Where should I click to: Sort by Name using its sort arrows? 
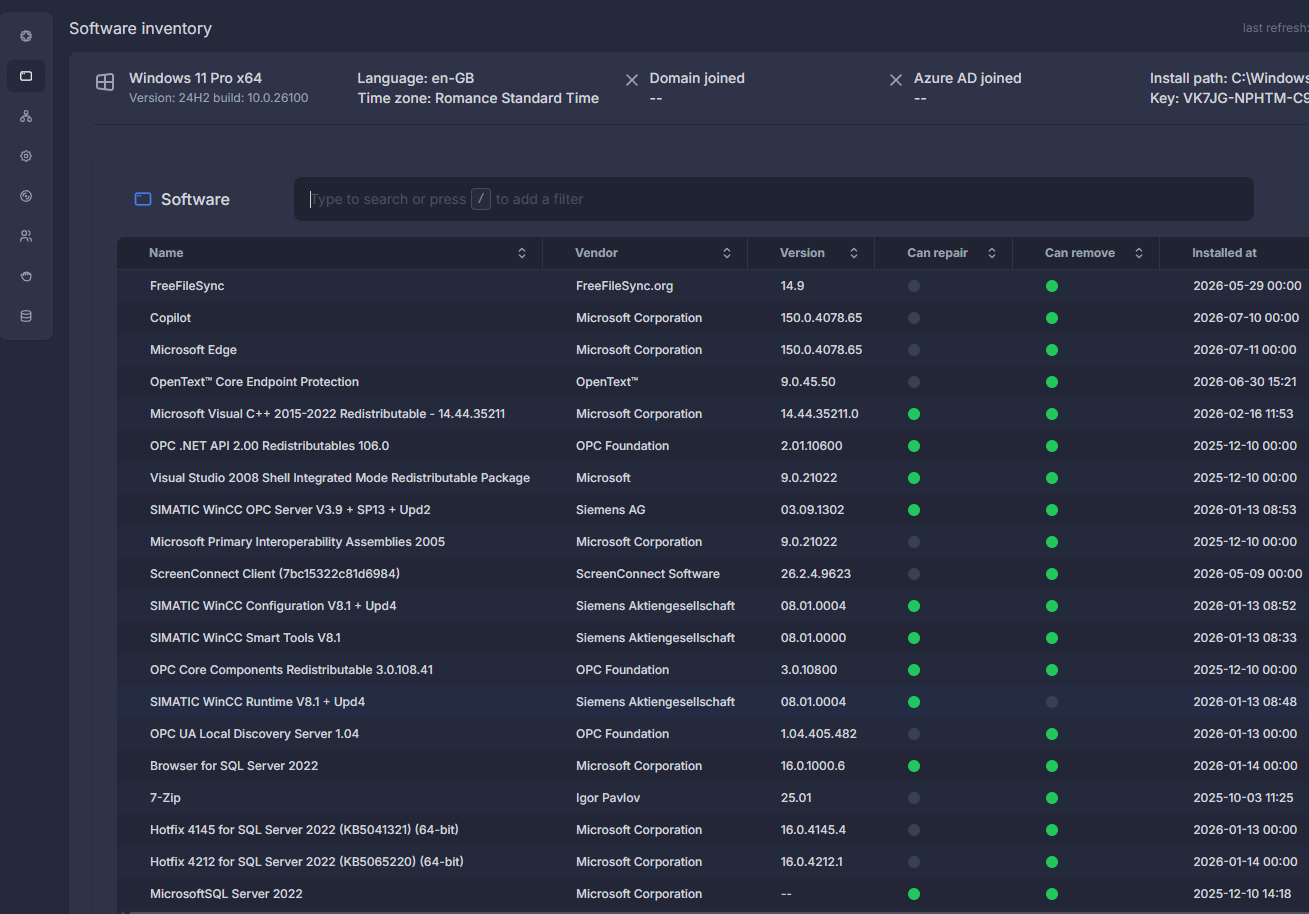522,253
